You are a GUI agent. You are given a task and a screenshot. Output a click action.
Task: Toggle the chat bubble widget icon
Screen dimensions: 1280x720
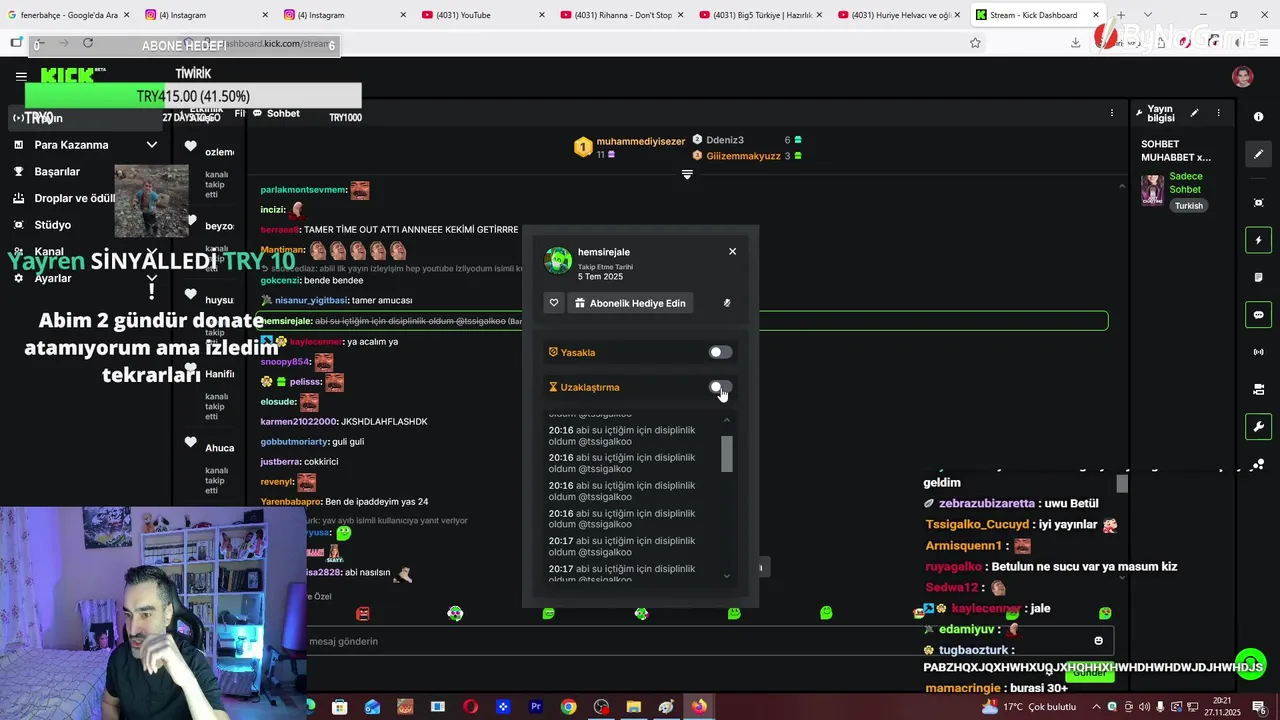(x=1258, y=315)
